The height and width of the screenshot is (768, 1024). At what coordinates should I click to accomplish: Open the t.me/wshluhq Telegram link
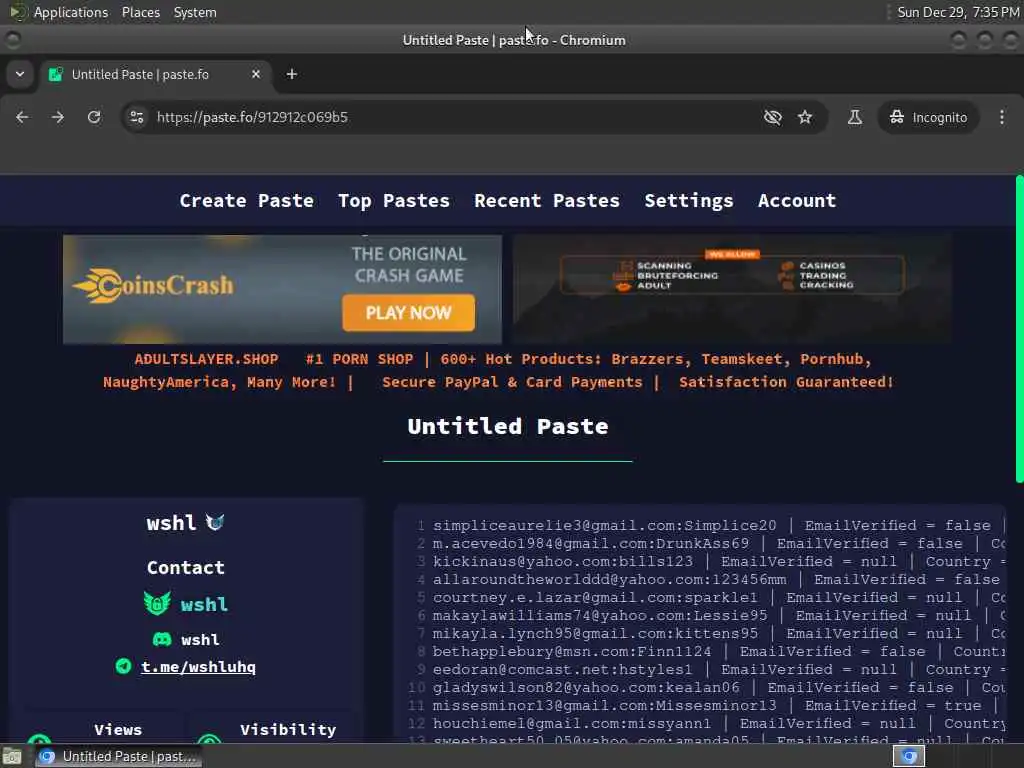coord(198,667)
